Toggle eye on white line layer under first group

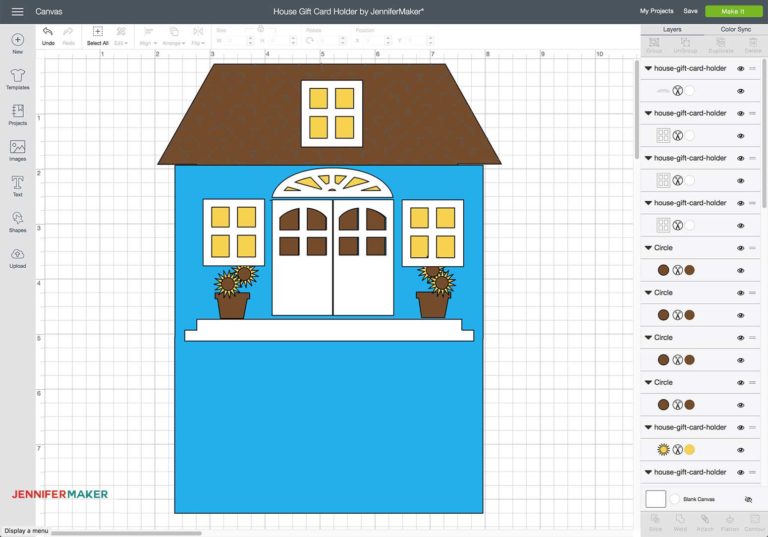click(741, 91)
